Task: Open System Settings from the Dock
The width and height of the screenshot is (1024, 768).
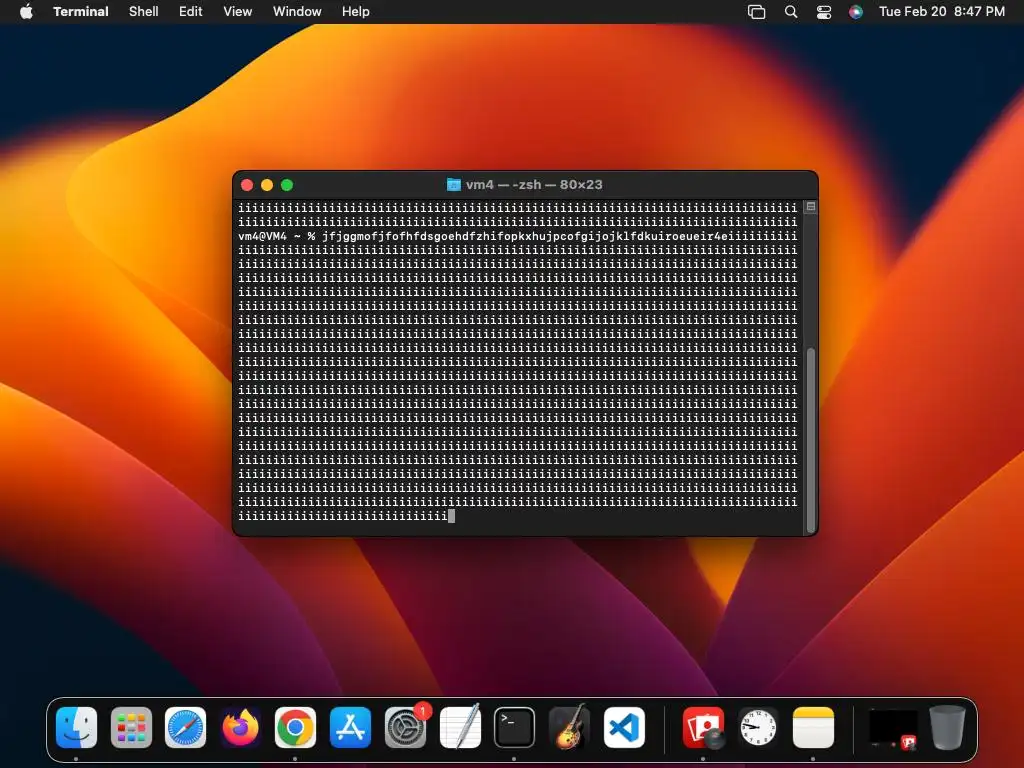Action: (x=405, y=727)
